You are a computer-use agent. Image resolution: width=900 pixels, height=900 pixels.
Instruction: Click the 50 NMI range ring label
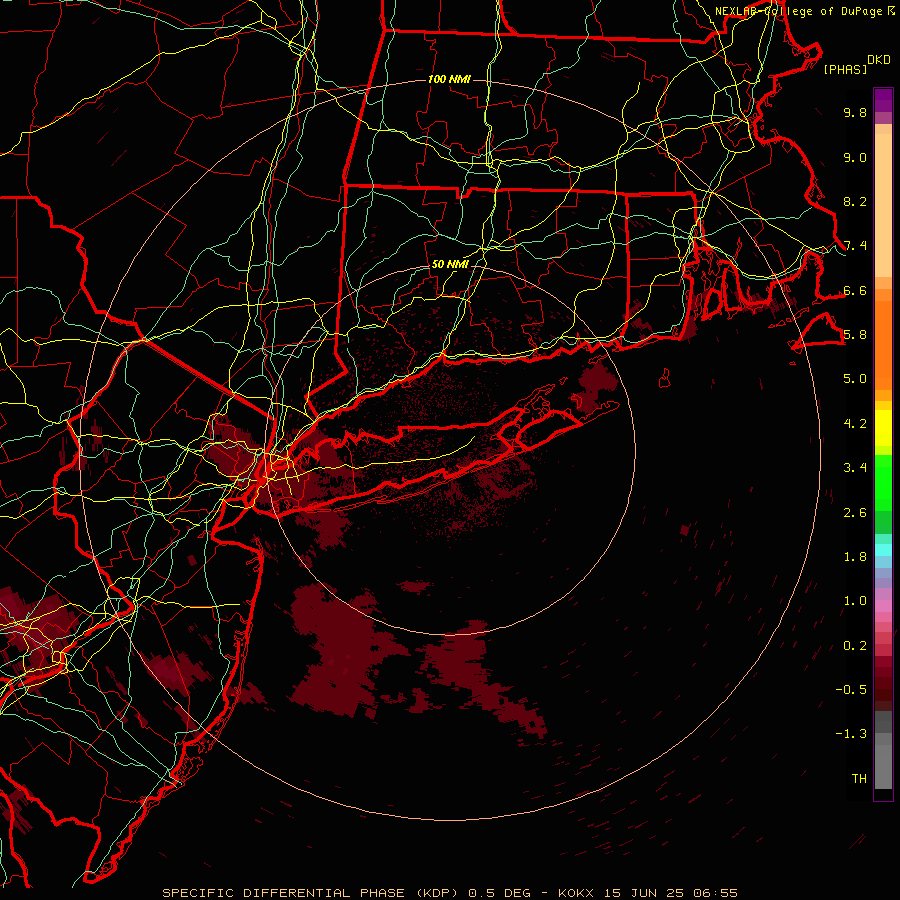(x=450, y=264)
